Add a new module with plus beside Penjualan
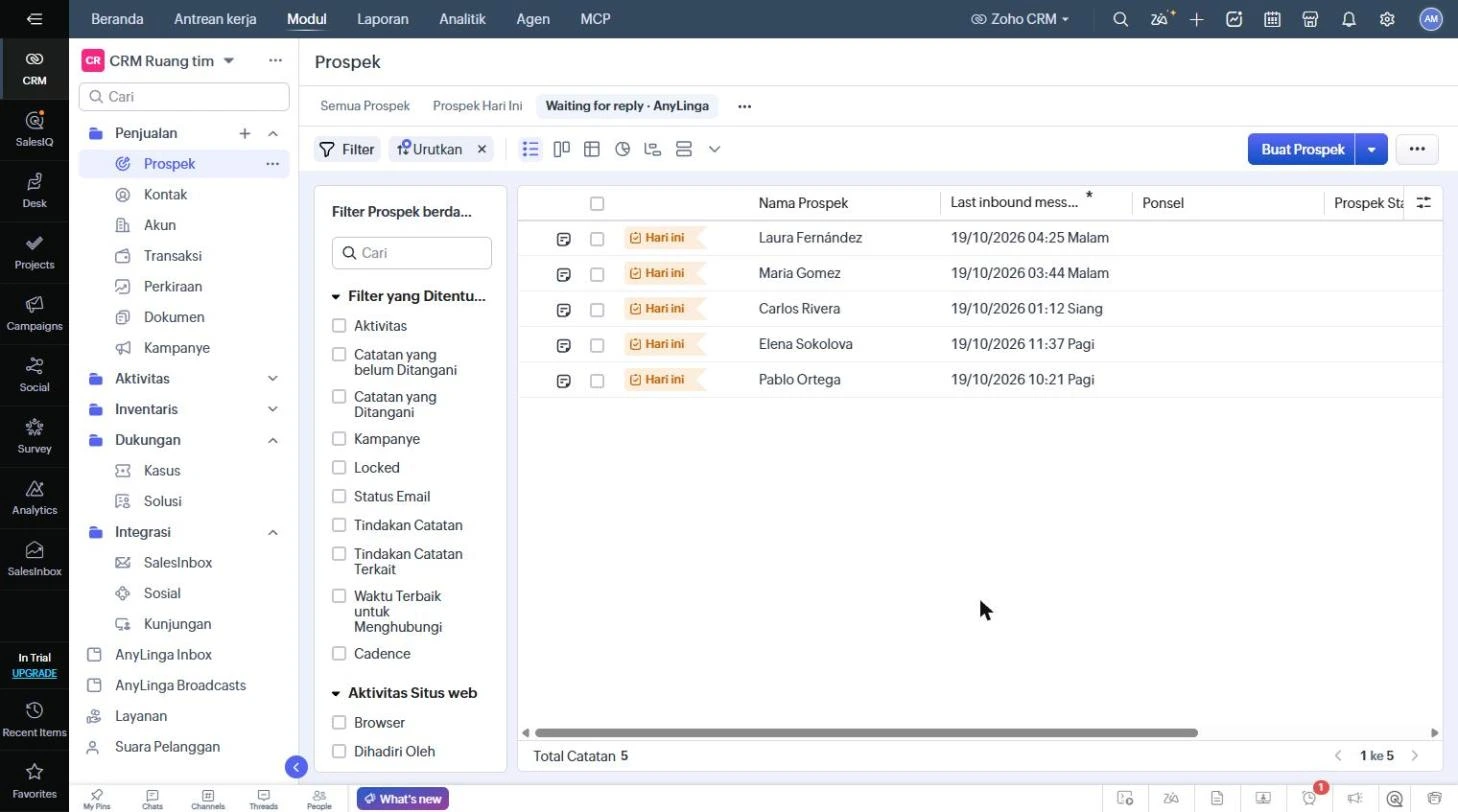 [245, 133]
